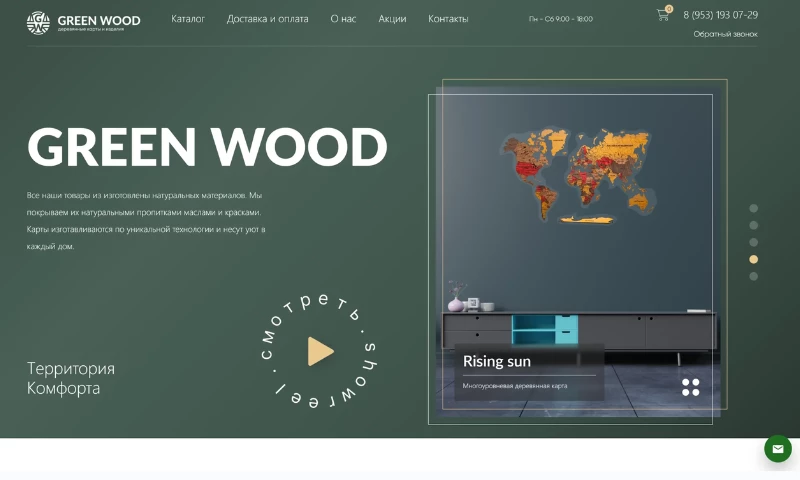Select the bottom slider pagination dot

[x=753, y=276]
